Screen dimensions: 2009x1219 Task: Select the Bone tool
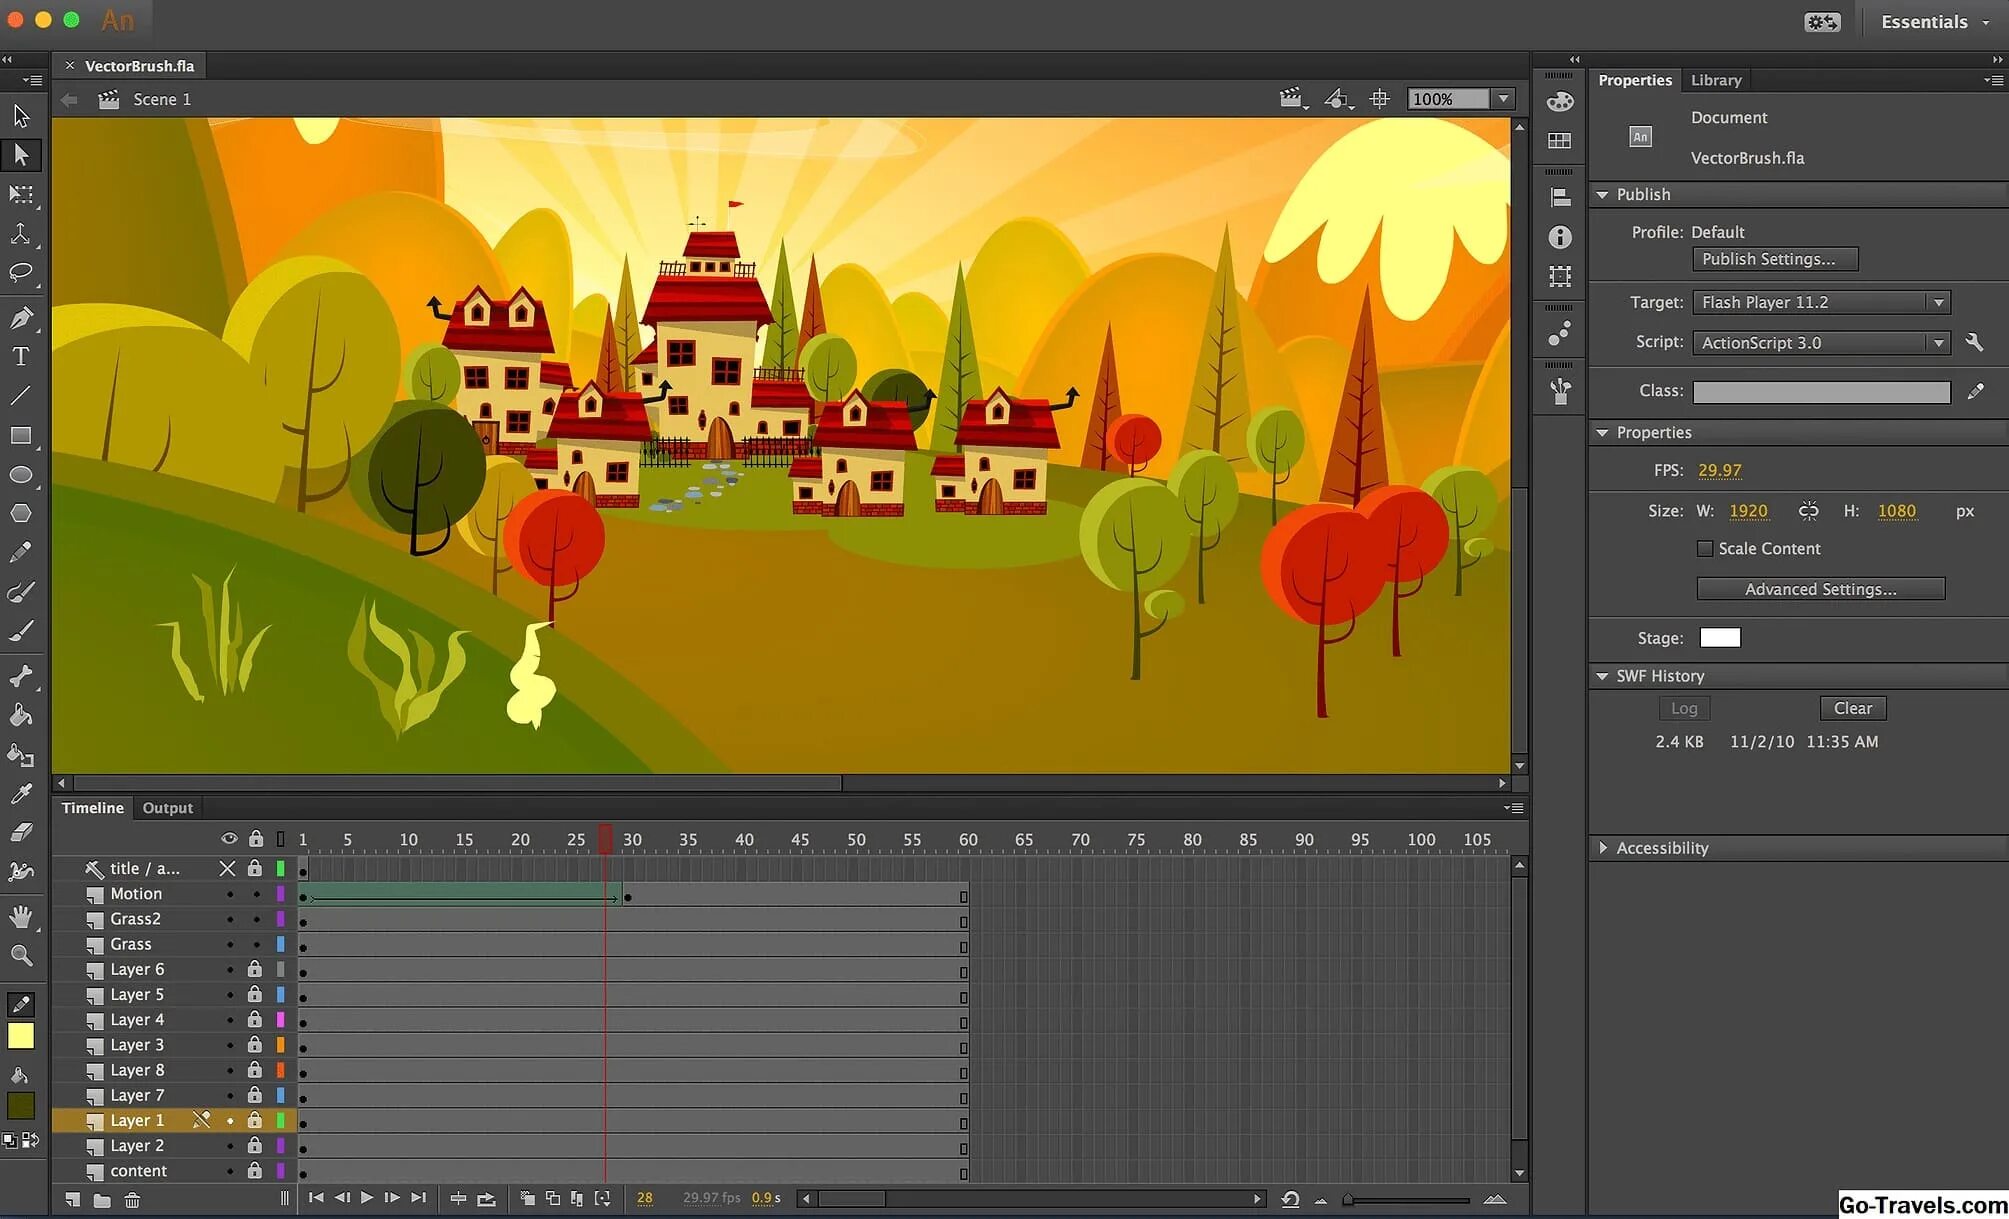20,675
